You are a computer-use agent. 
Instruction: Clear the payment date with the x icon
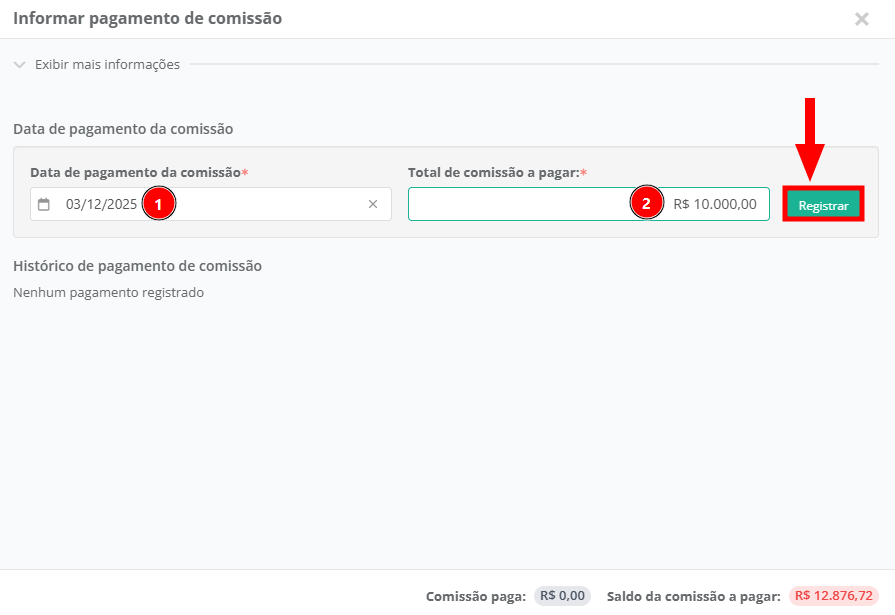click(373, 204)
